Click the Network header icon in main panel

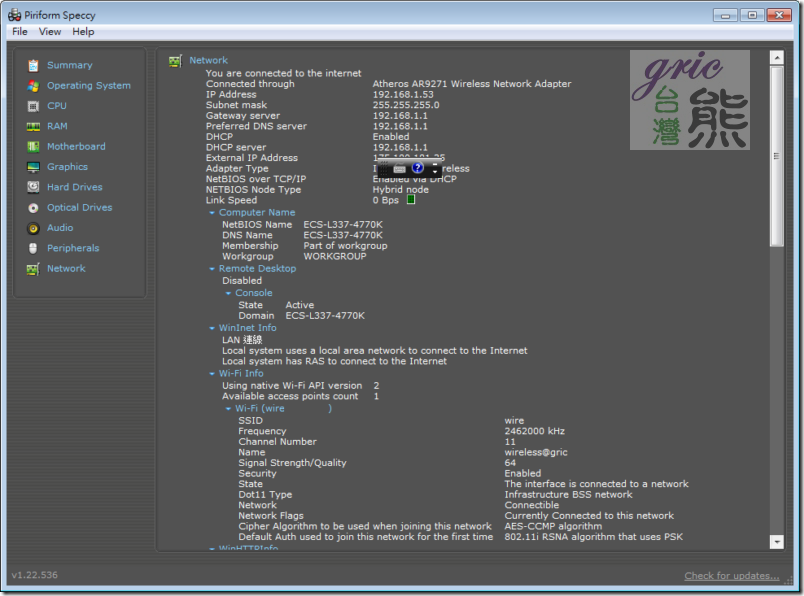175,61
